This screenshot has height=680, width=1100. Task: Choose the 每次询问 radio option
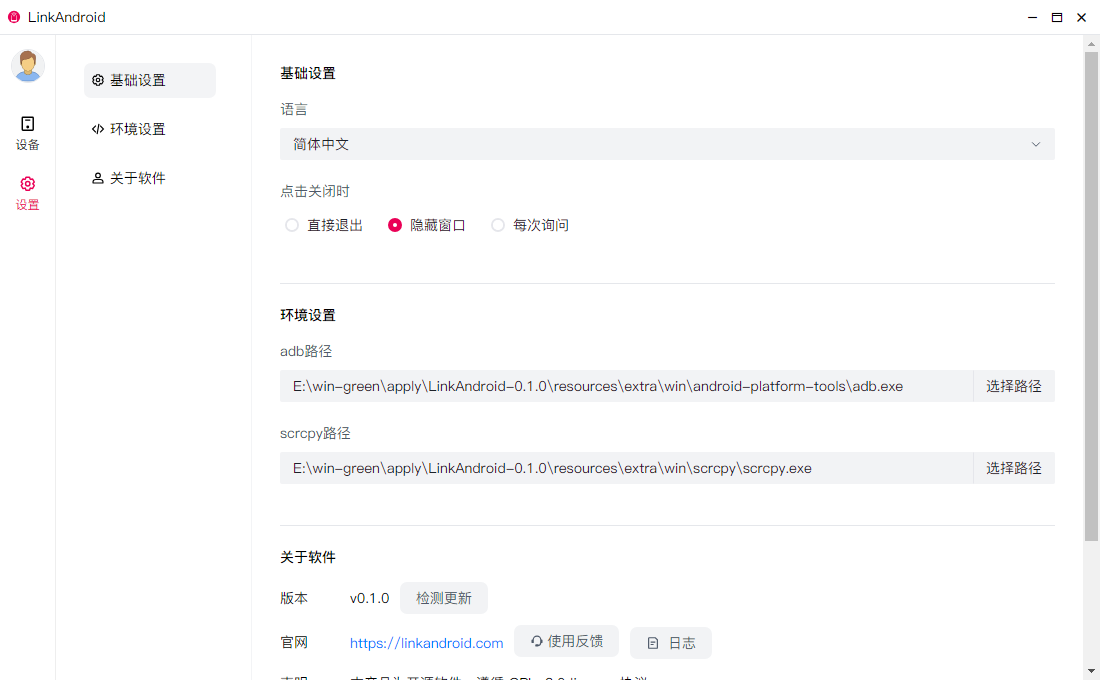(x=498, y=225)
